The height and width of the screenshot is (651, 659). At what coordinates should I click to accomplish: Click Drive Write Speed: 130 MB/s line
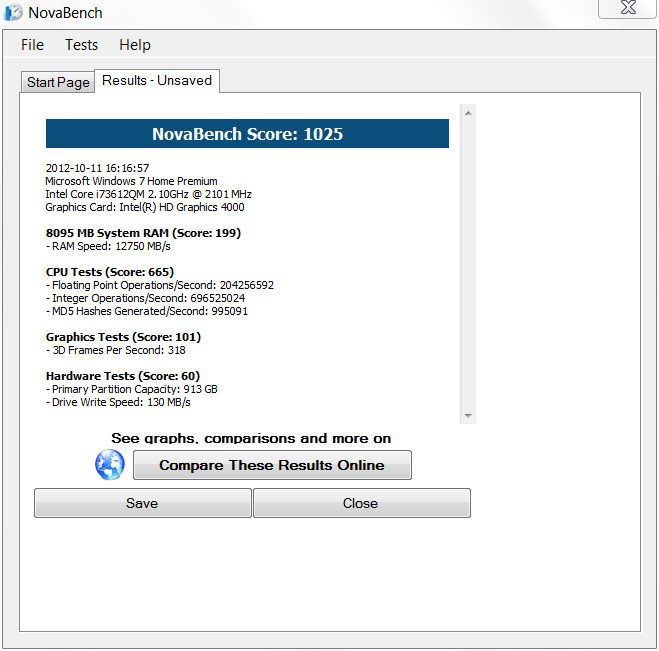coord(118,402)
